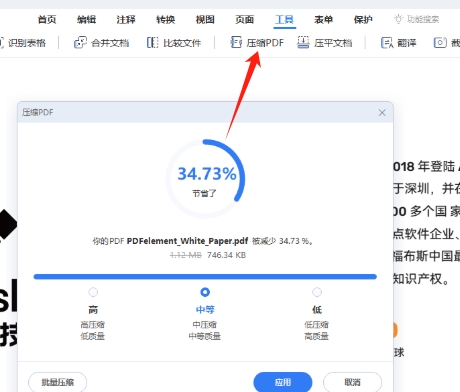The height and width of the screenshot is (392, 460).
Task: Click the blue compression level progress bar
Action: click(205, 277)
